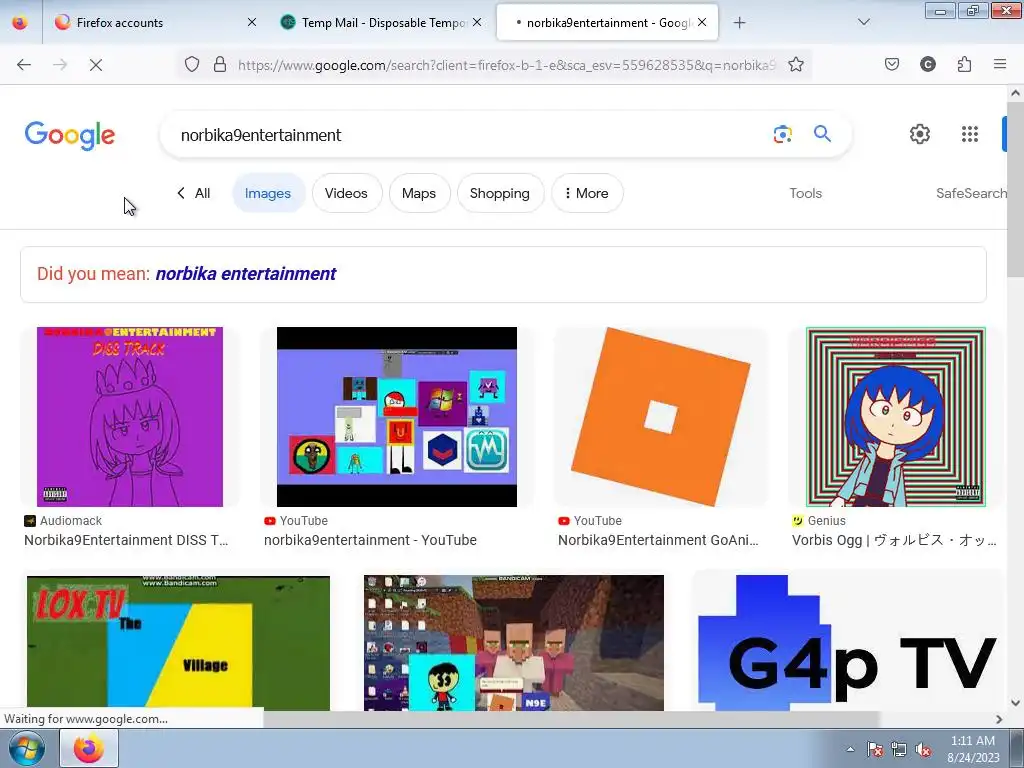Screen dimensions: 1024x768
Task: Click the Genius source label
Action: [x=827, y=520]
